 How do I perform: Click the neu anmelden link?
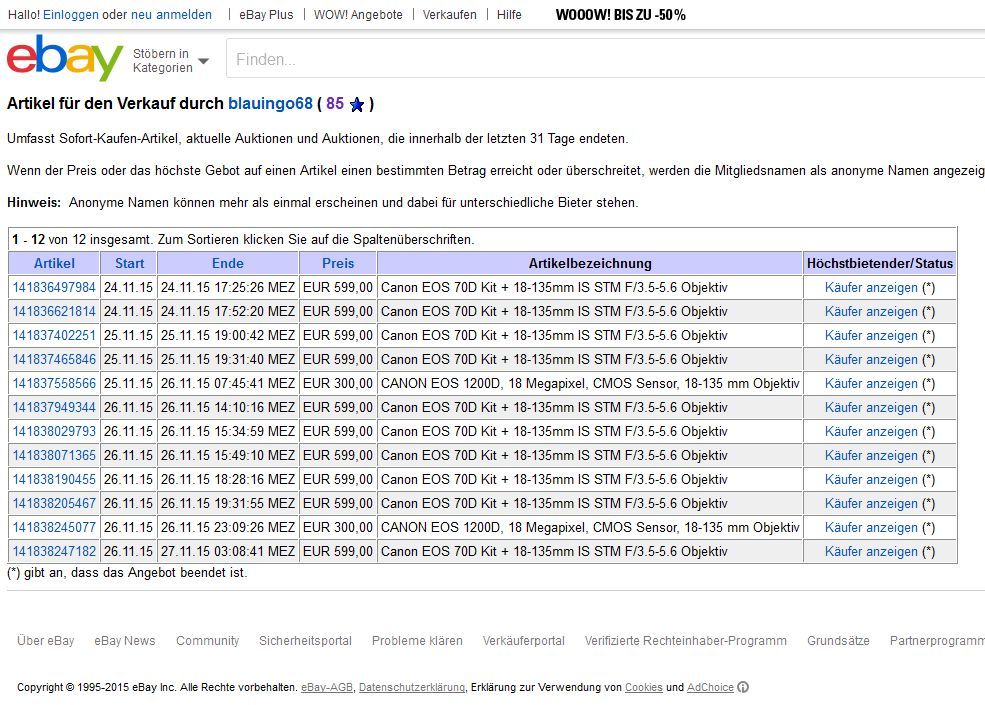pyautogui.click(x=171, y=14)
